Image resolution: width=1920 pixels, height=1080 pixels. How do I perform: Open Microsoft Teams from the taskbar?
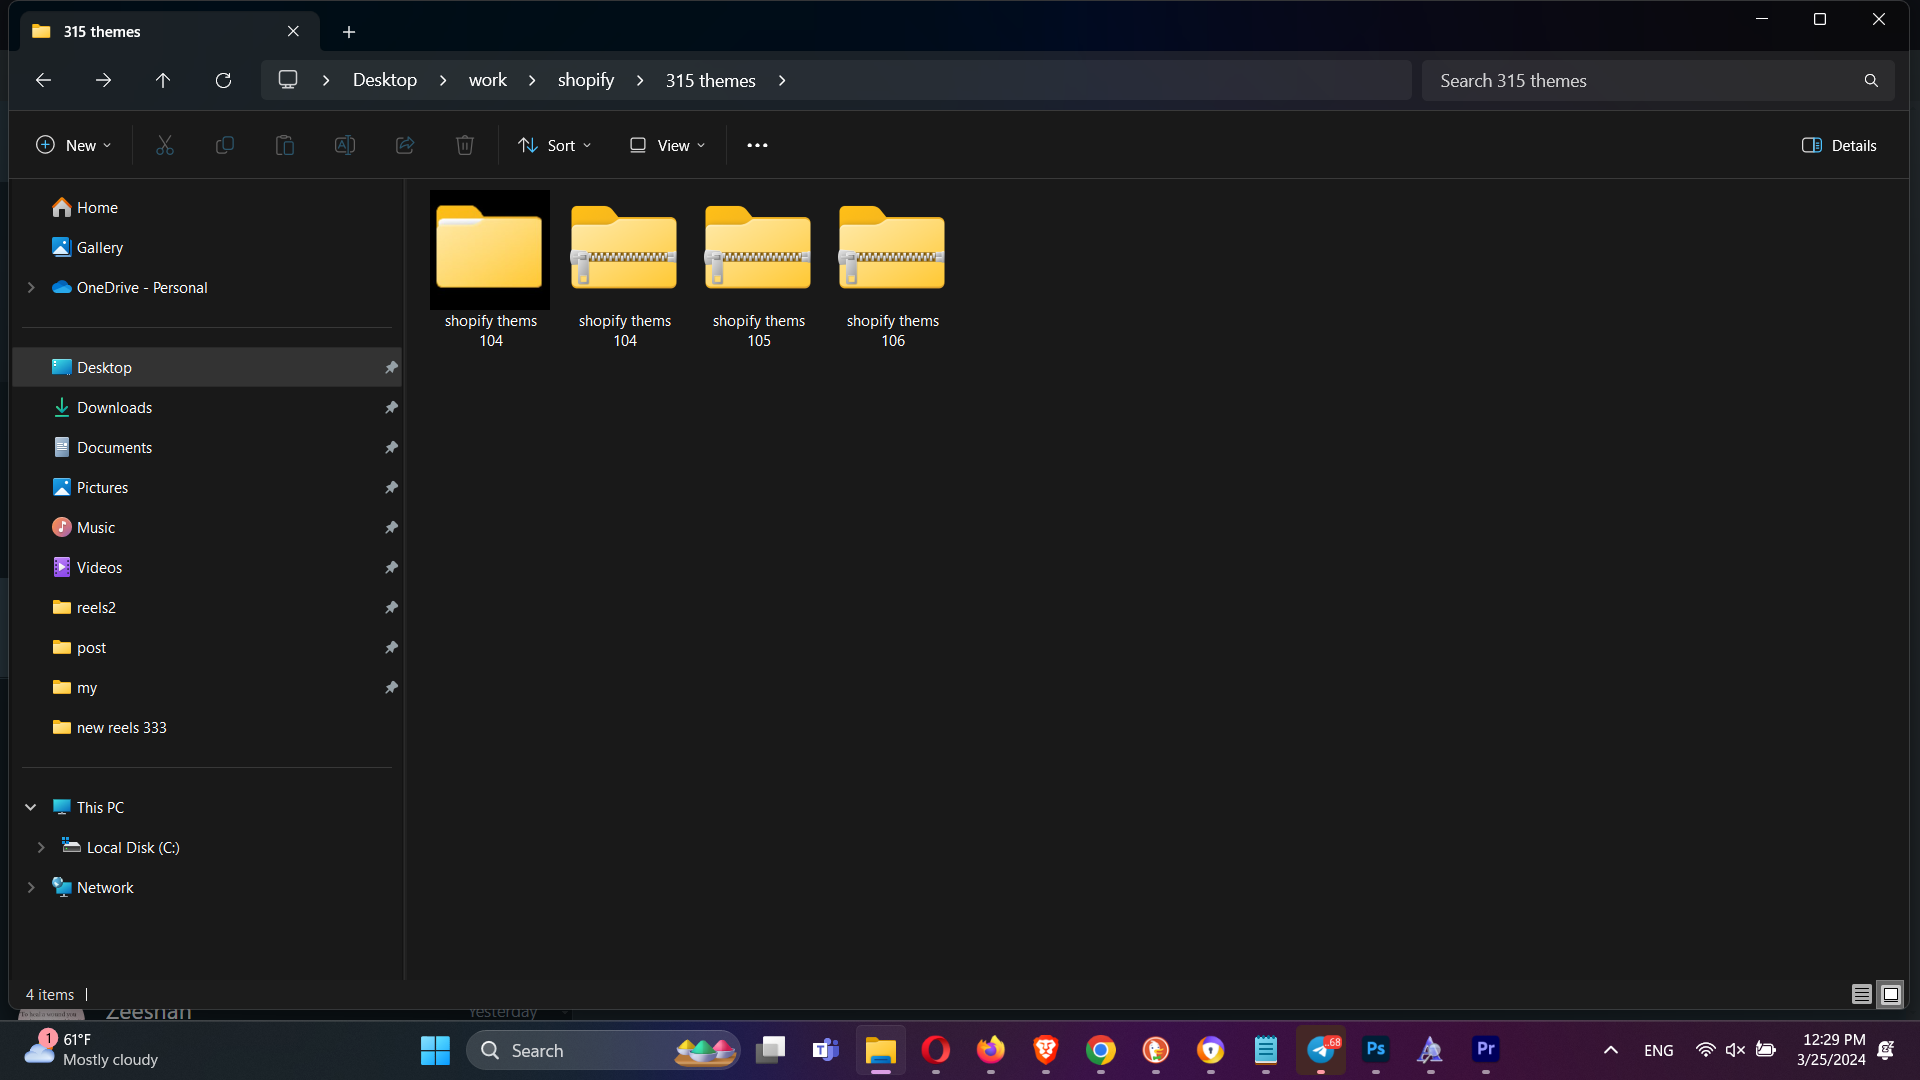click(826, 1050)
